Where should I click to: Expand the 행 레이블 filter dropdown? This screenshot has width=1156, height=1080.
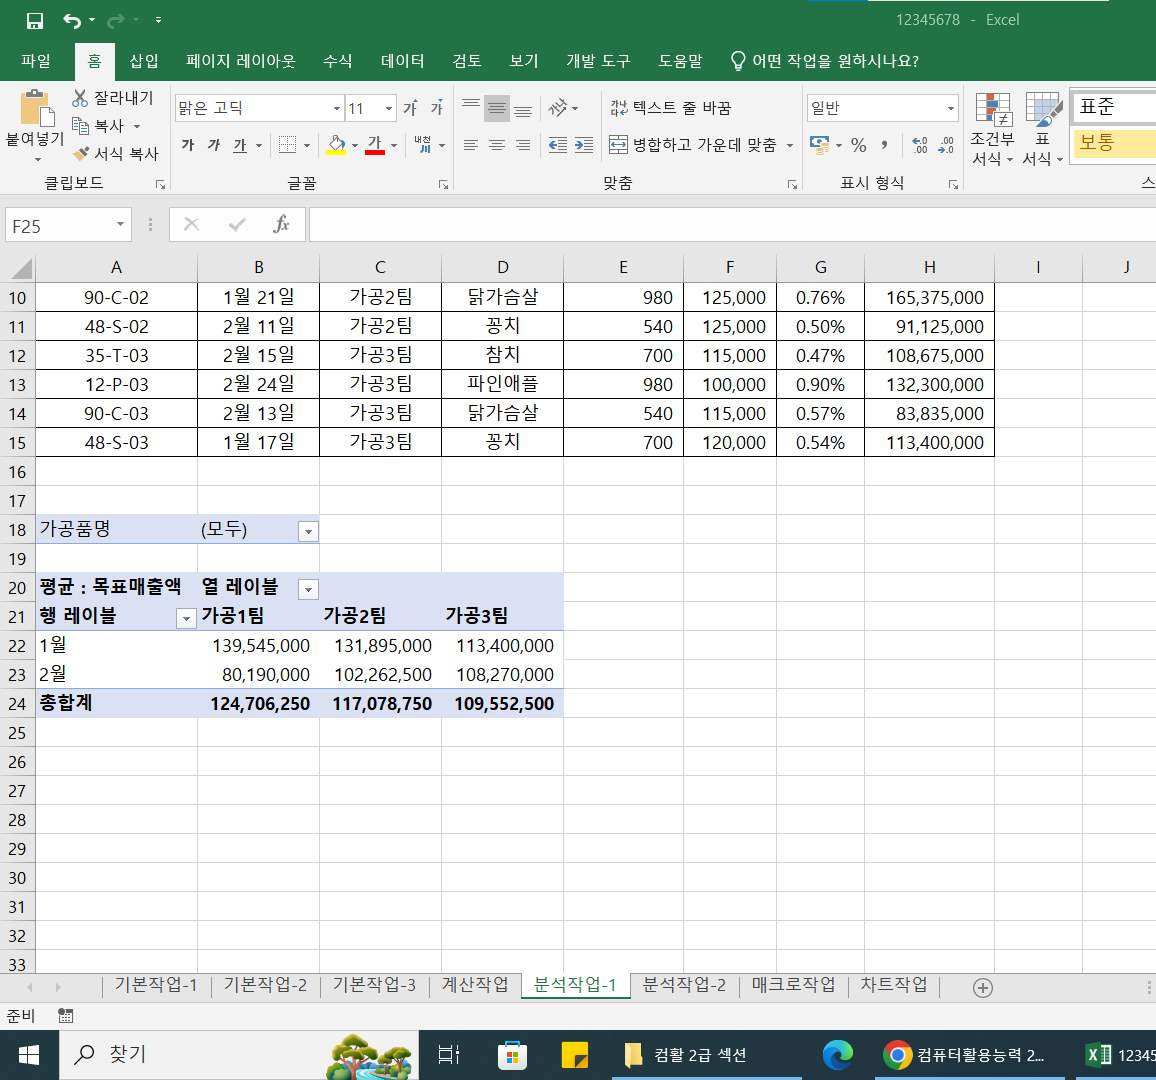pos(185,619)
